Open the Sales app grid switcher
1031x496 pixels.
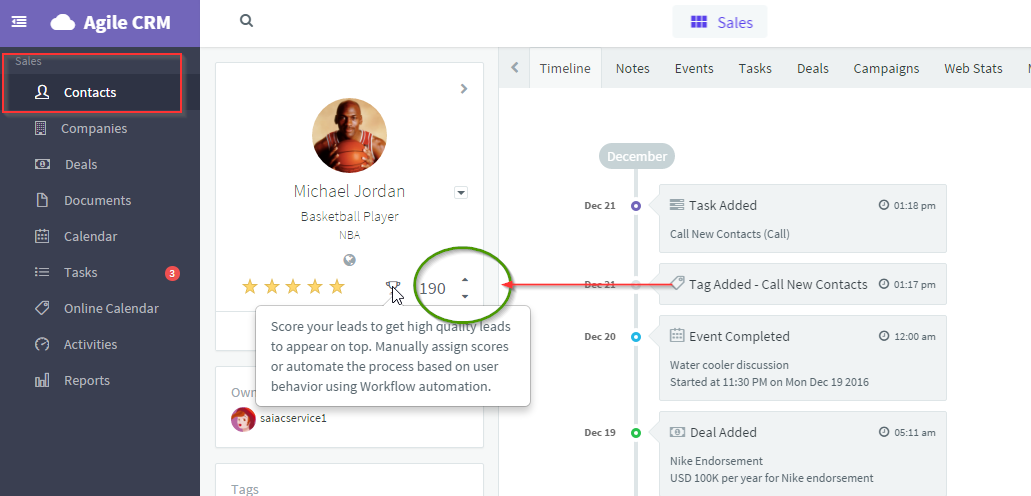pyautogui.click(x=720, y=22)
